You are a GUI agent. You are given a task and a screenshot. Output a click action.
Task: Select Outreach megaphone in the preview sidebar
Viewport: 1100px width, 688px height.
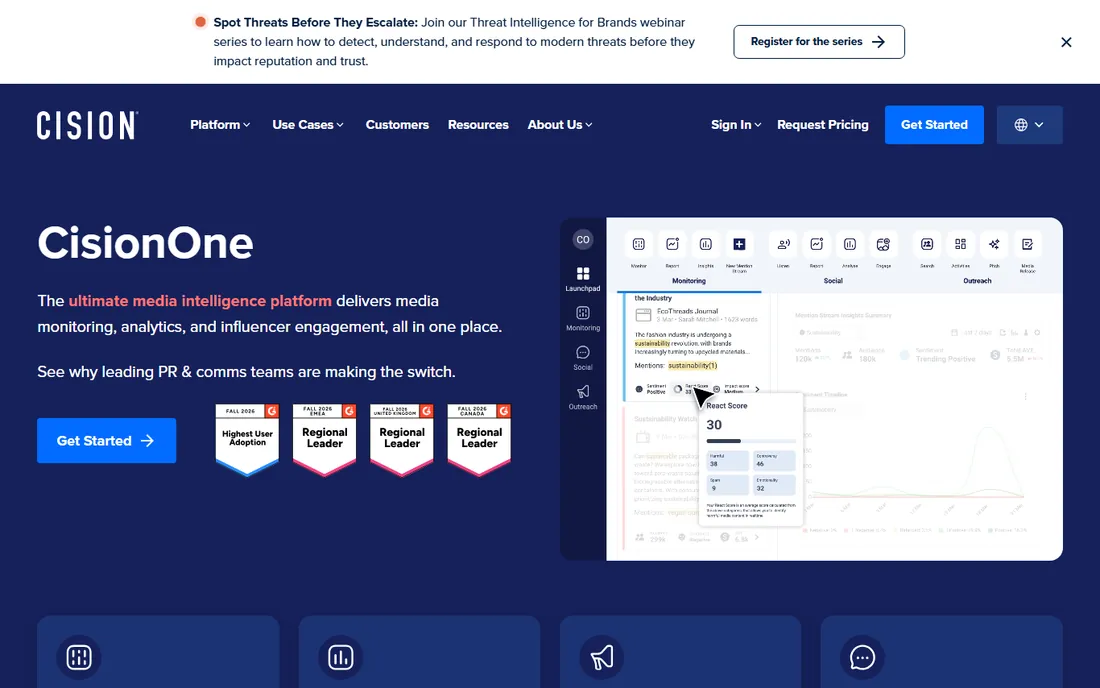(x=583, y=396)
